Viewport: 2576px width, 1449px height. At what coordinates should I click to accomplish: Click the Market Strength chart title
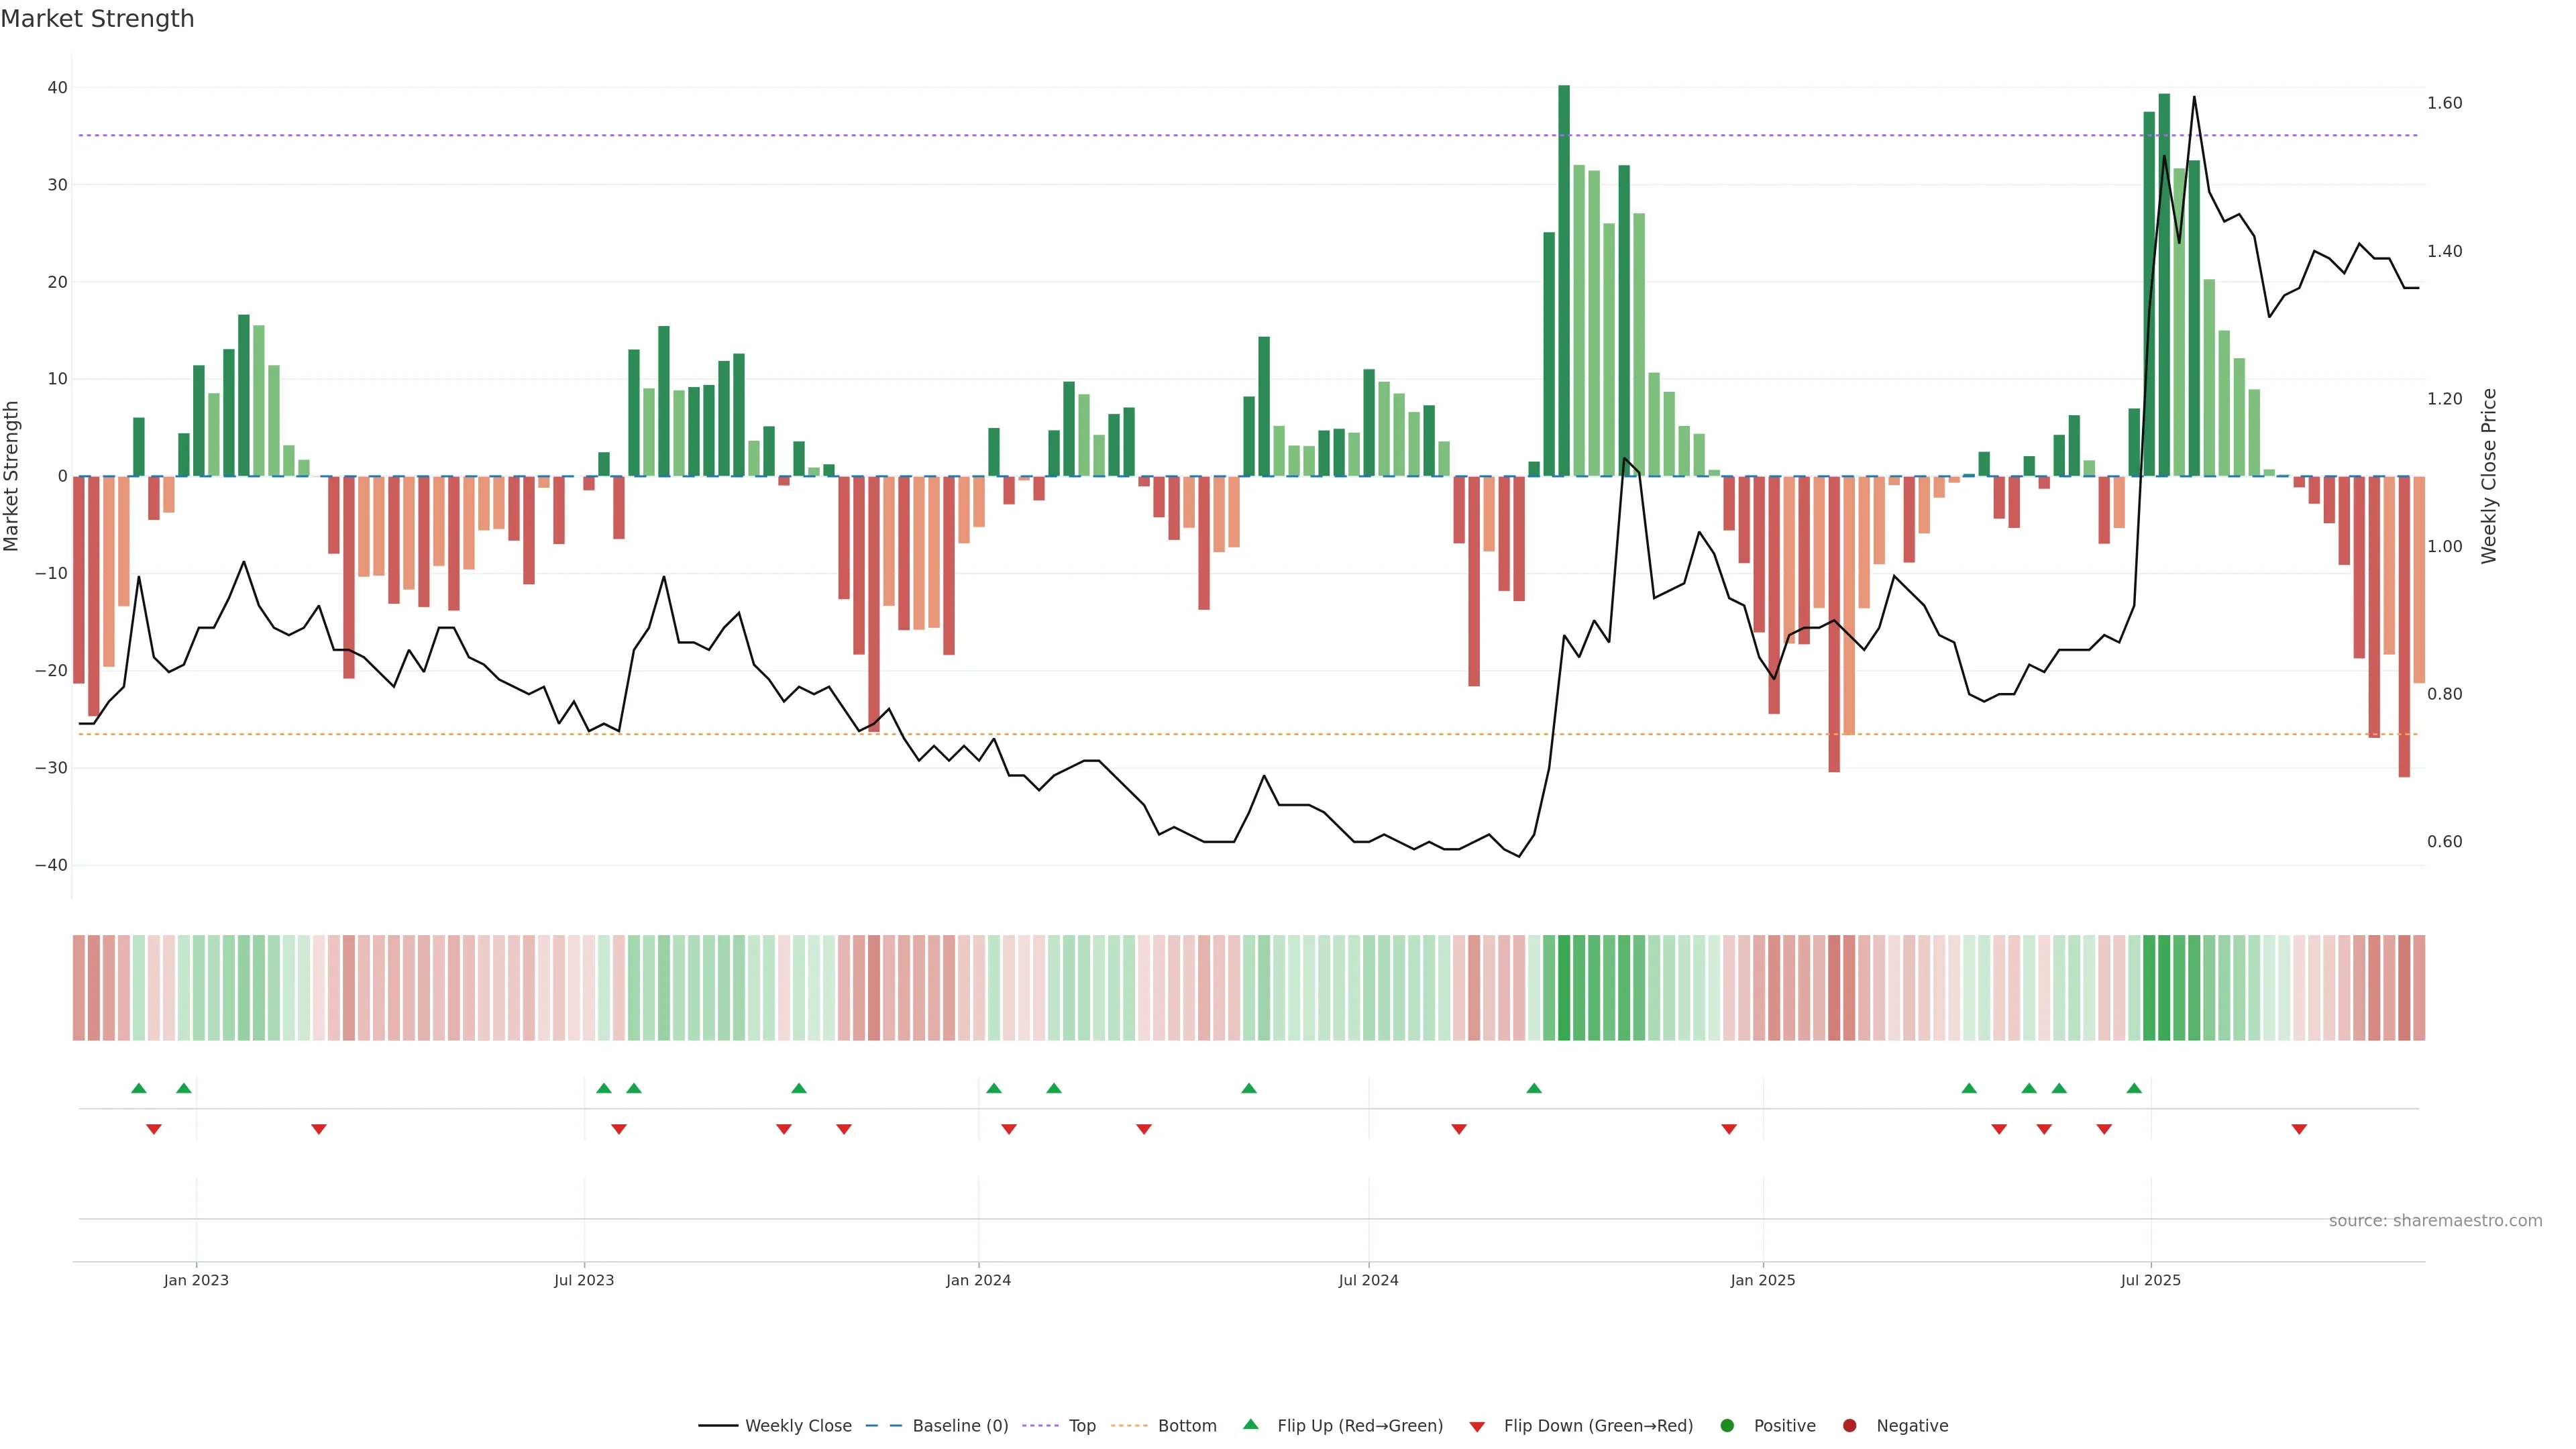tap(97, 19)
